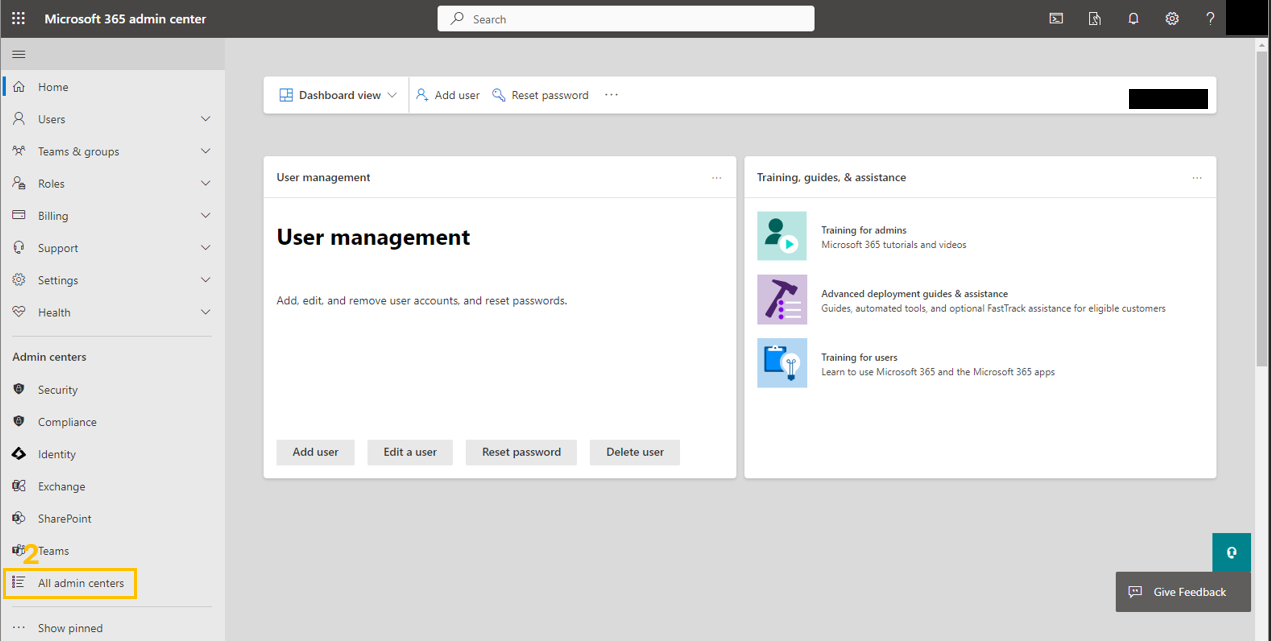Open the top bar settings gear
Screen dimensions: 1271x641
pyautogui.click(x=1172, y=18)
